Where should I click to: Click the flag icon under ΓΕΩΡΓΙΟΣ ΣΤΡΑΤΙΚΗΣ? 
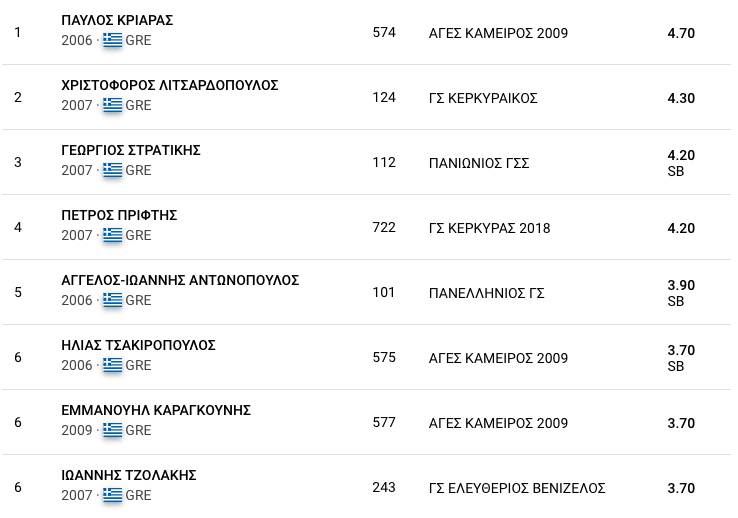coord(112,170)
